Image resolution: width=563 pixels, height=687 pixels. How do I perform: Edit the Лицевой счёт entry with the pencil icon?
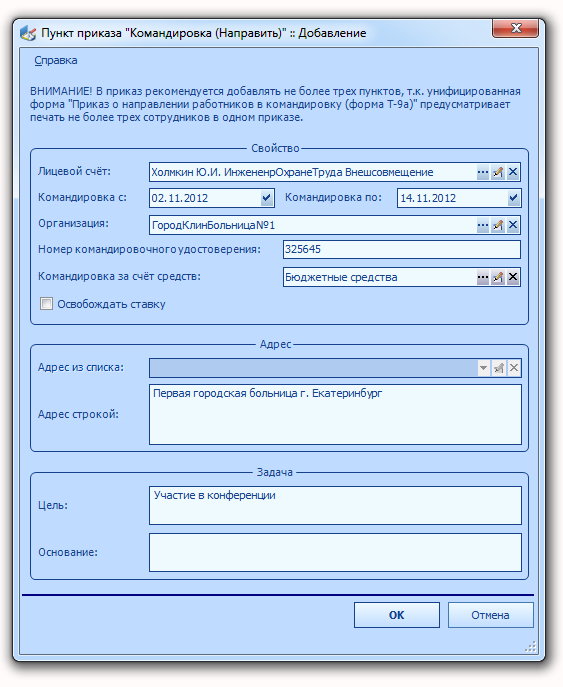point(498,172)
